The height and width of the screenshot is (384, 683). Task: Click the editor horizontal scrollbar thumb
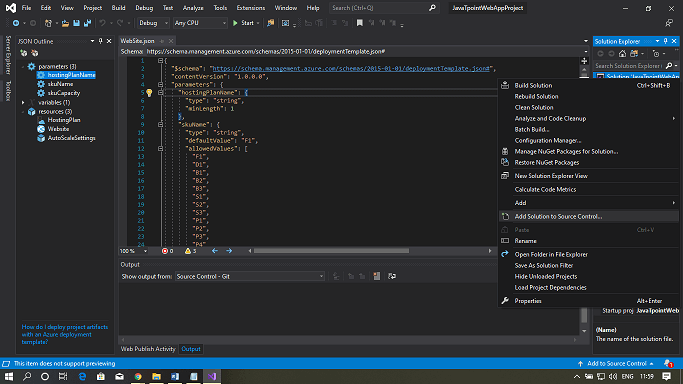pyautogui.click(x=331, y=251)
